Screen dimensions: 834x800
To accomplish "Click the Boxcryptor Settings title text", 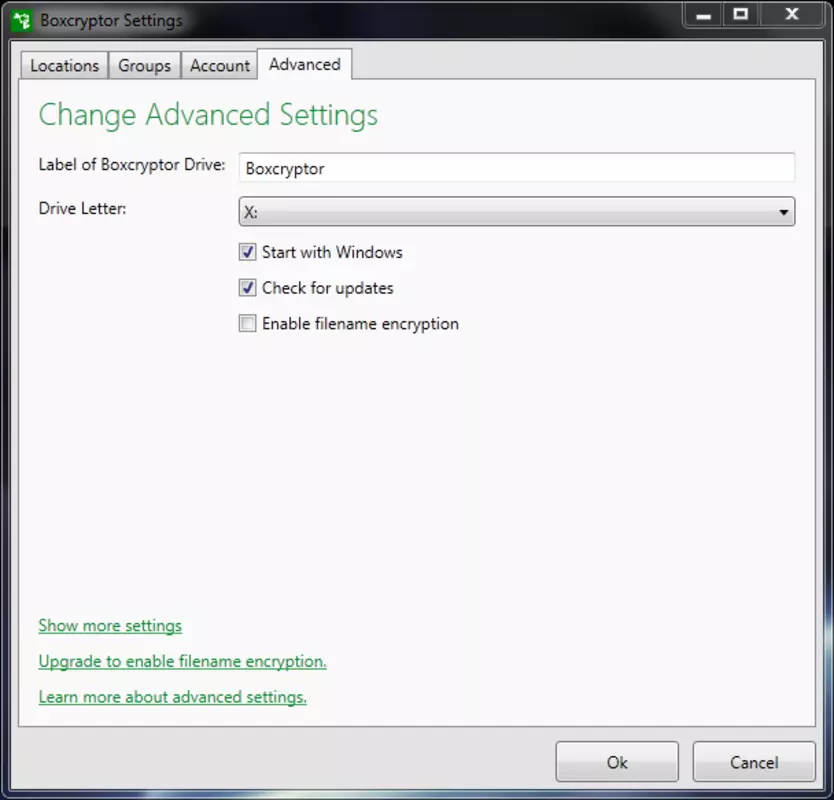I will pyautogui.click(x=111, y=21).
